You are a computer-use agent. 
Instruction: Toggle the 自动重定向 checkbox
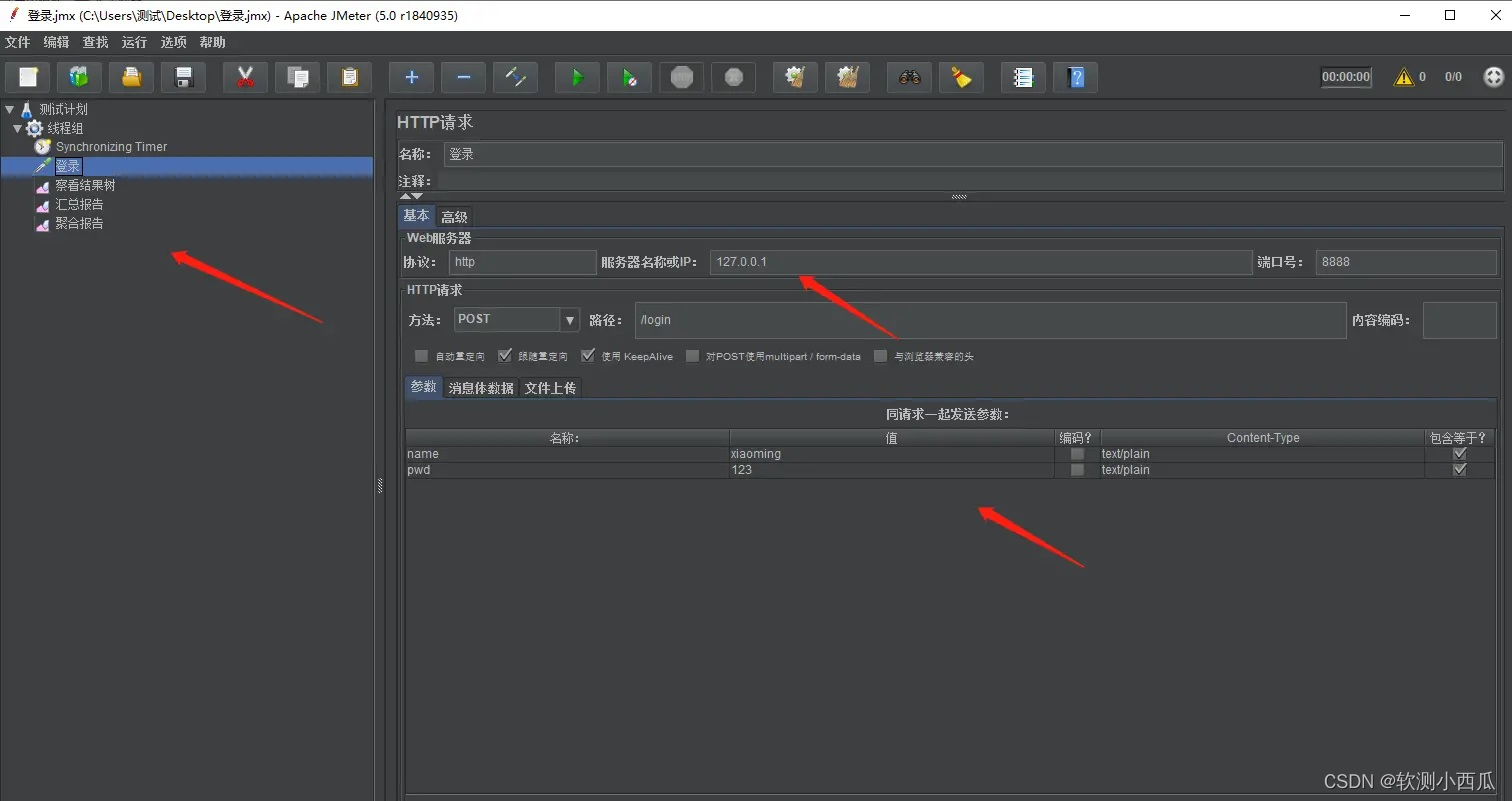point(421,356)
